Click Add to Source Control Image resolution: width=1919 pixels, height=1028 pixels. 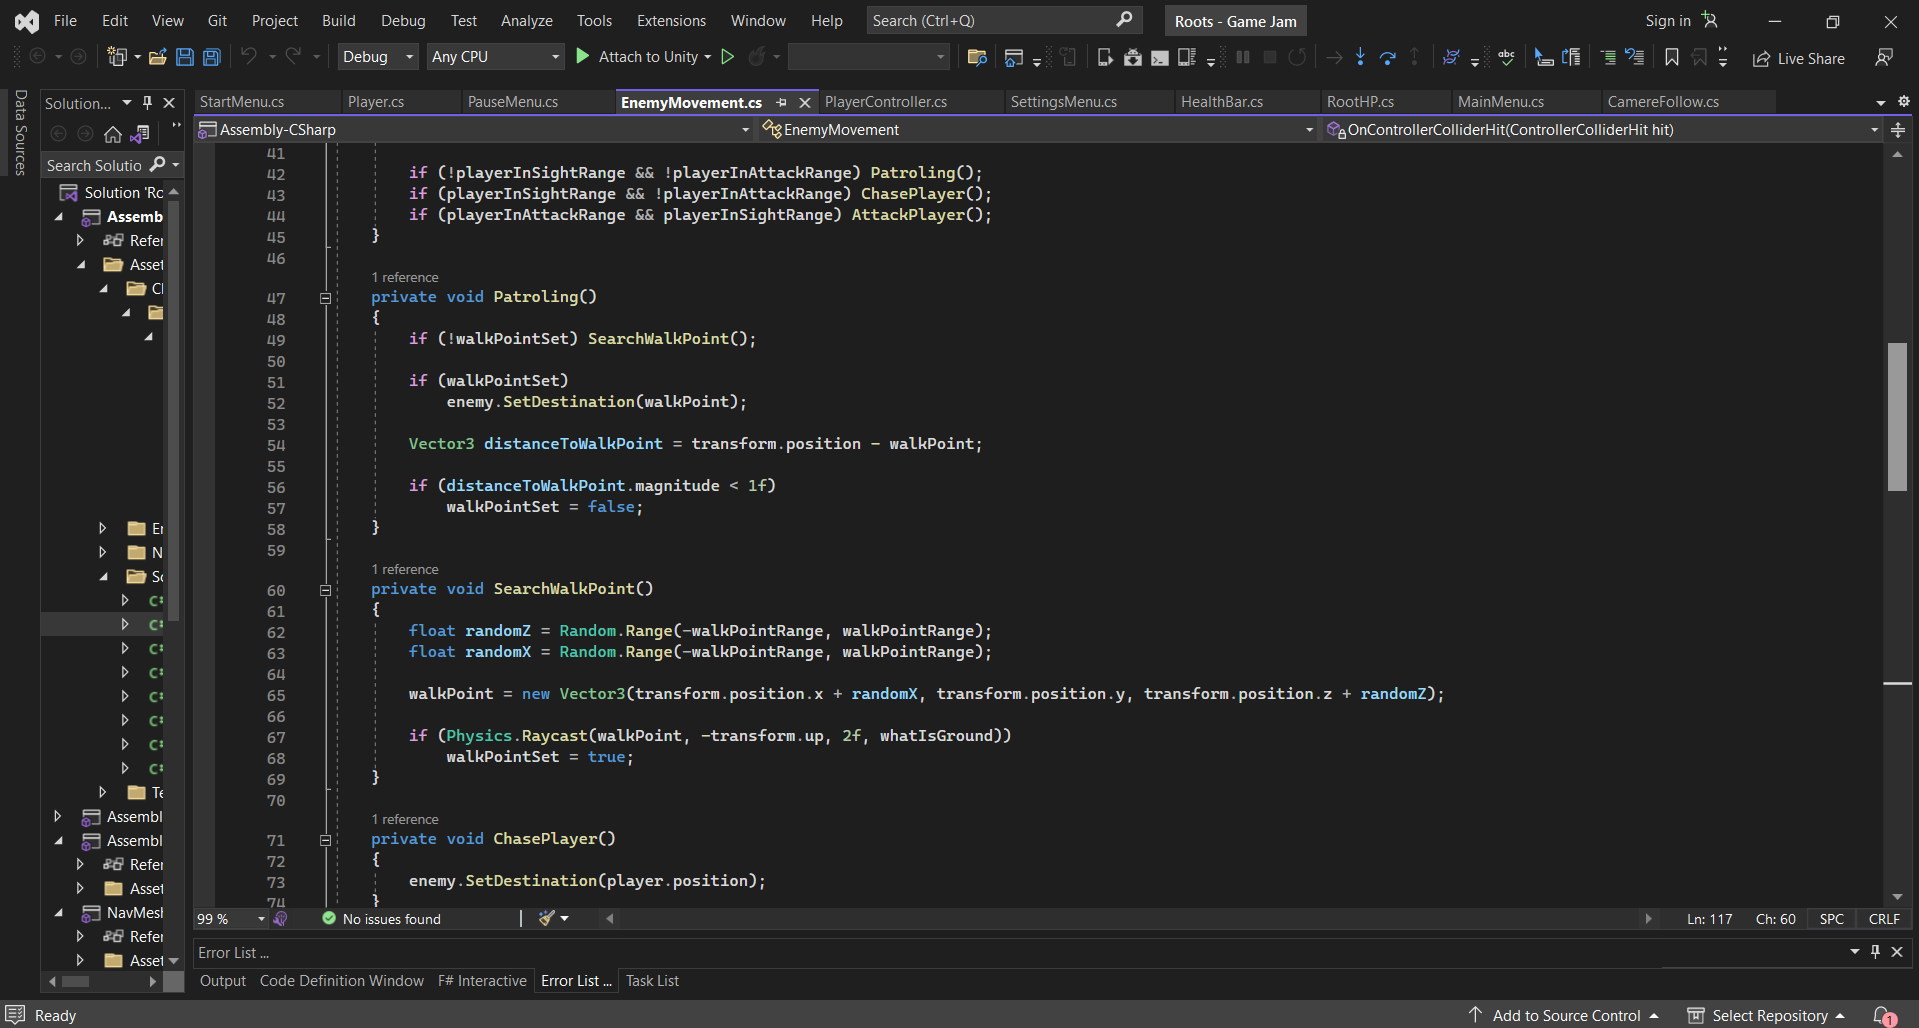(x=1566, y=1015)
